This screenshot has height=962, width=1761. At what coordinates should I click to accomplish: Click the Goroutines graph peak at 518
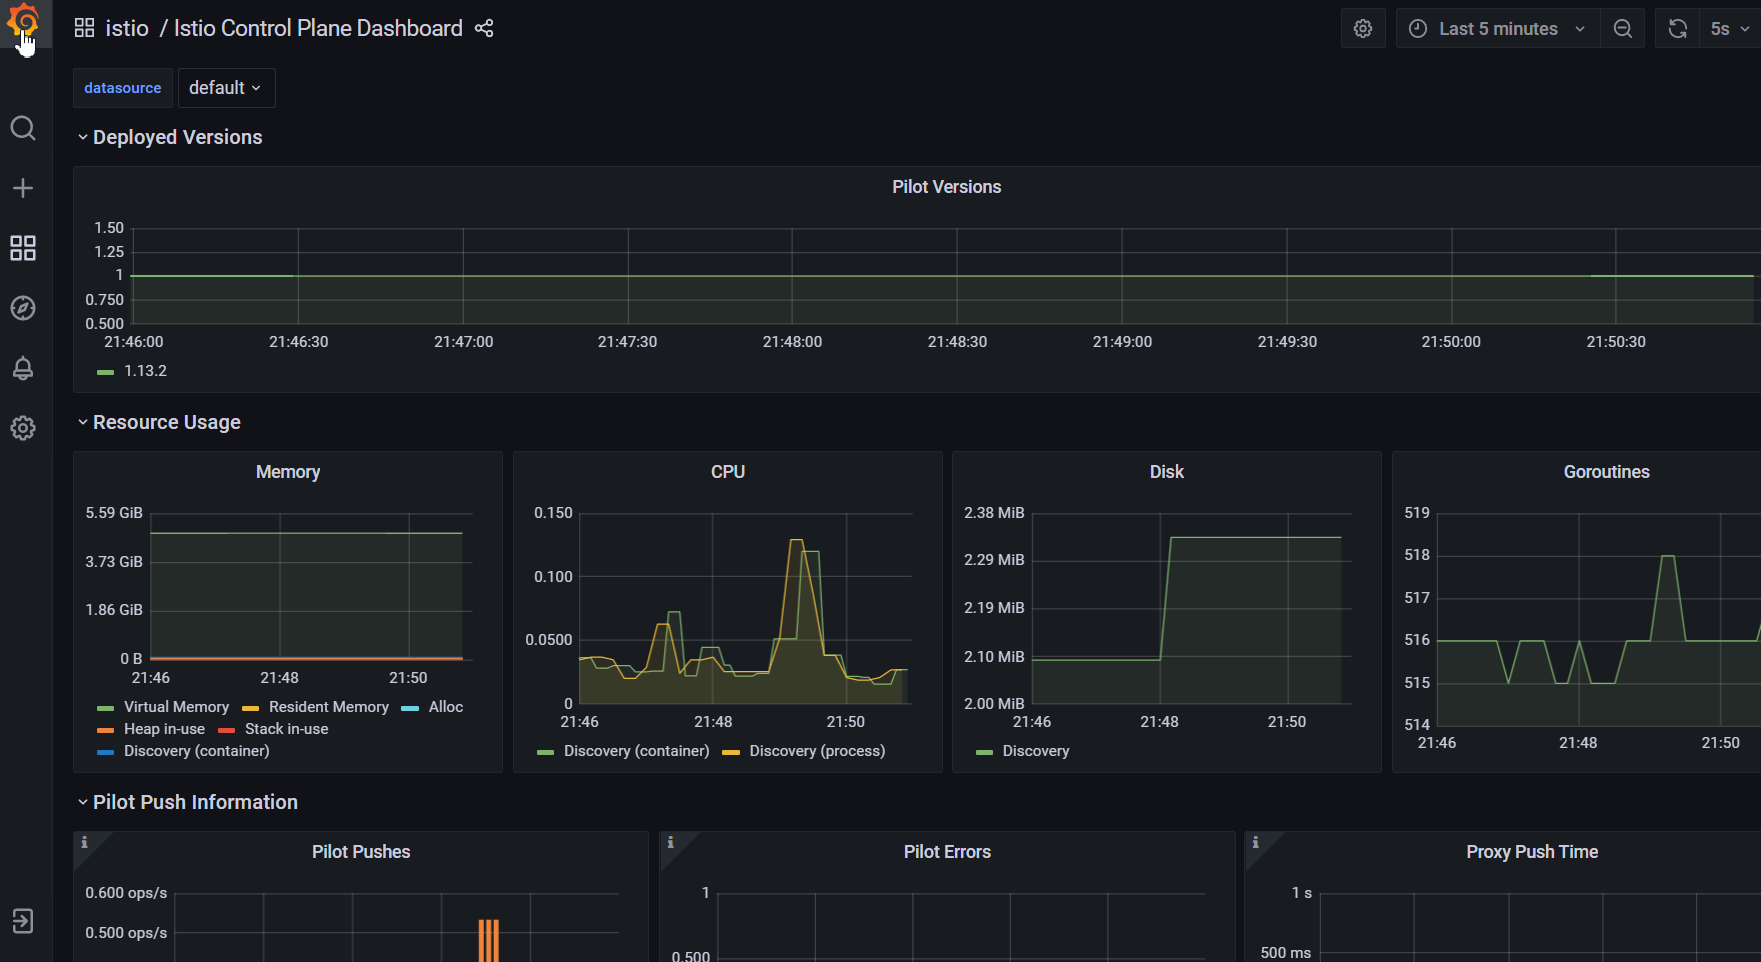(1668, 557)
